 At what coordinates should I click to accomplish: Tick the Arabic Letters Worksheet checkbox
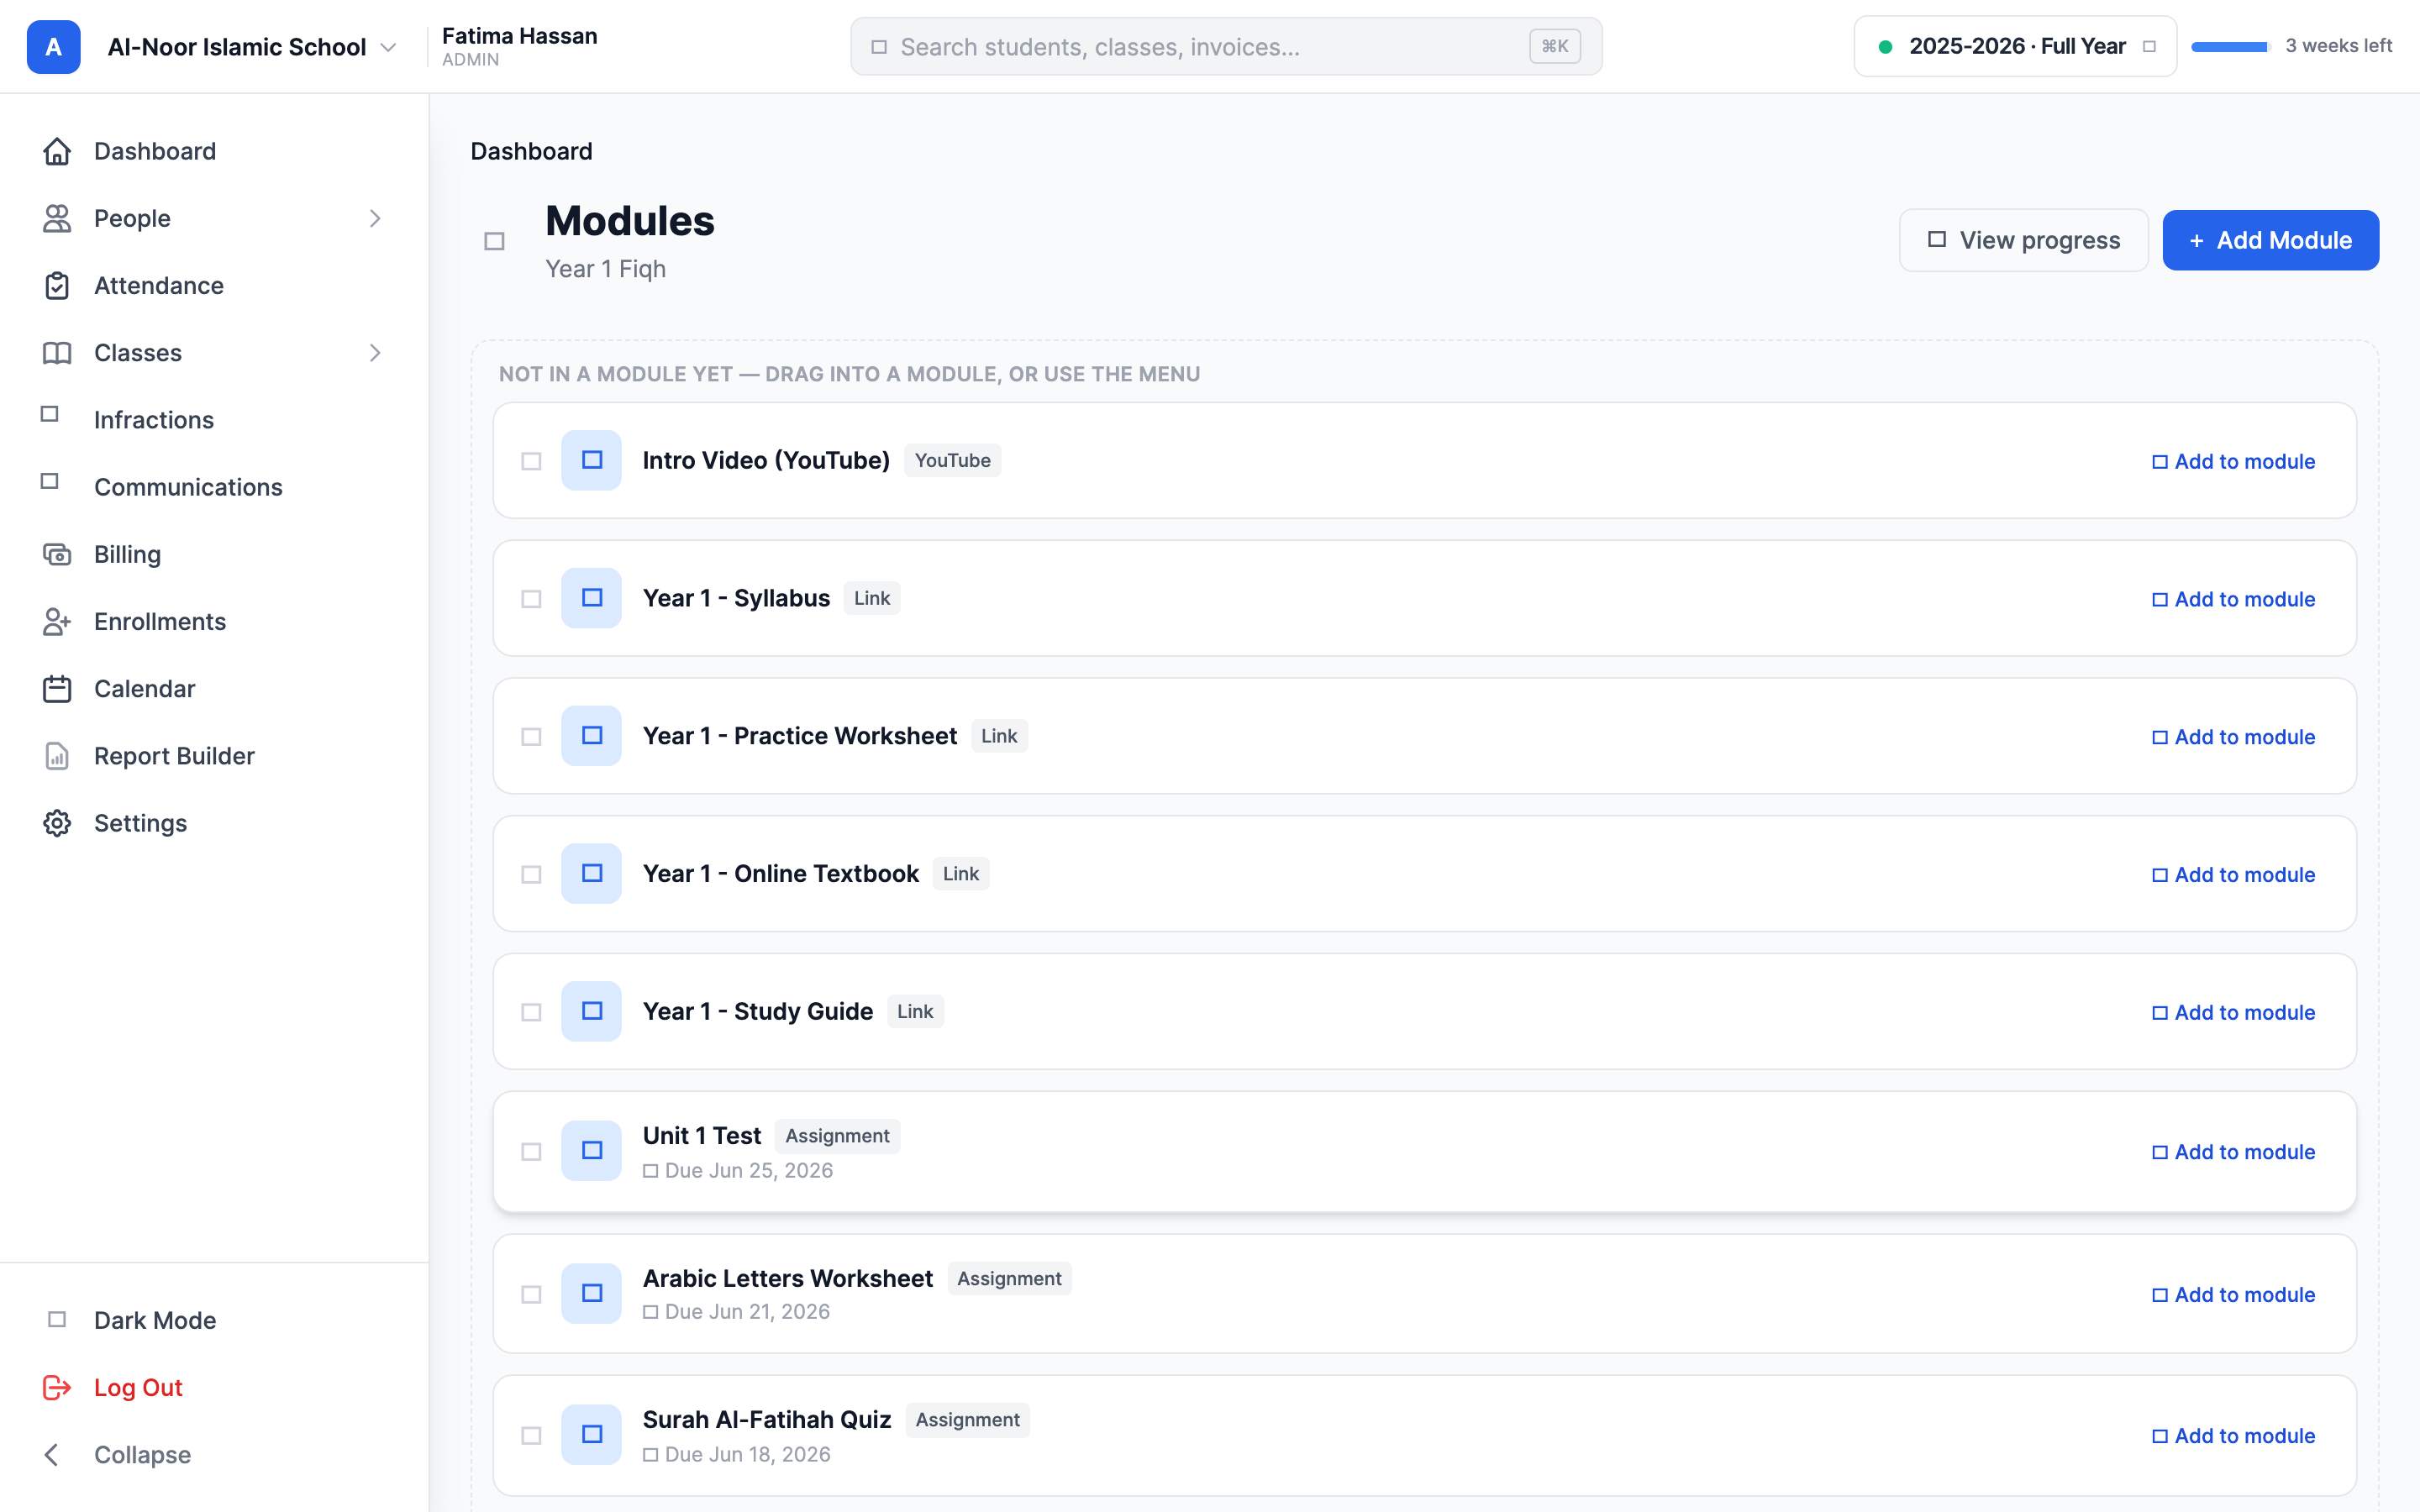[531, 1295]
